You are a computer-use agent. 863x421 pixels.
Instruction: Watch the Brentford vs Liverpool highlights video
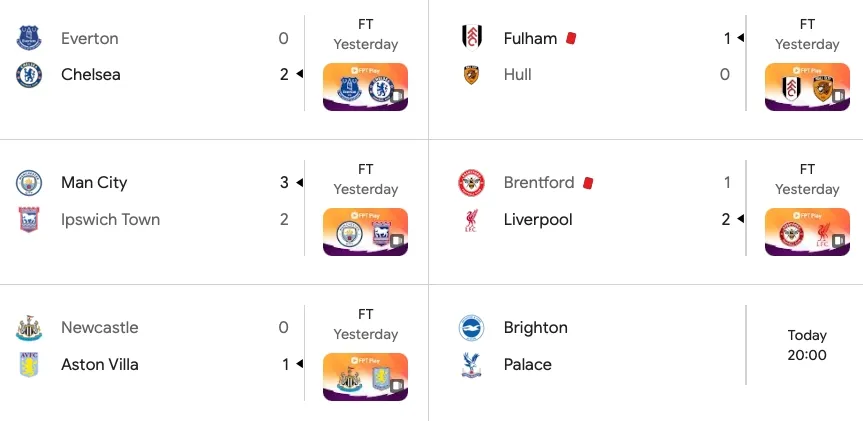[x=807, y=232]
